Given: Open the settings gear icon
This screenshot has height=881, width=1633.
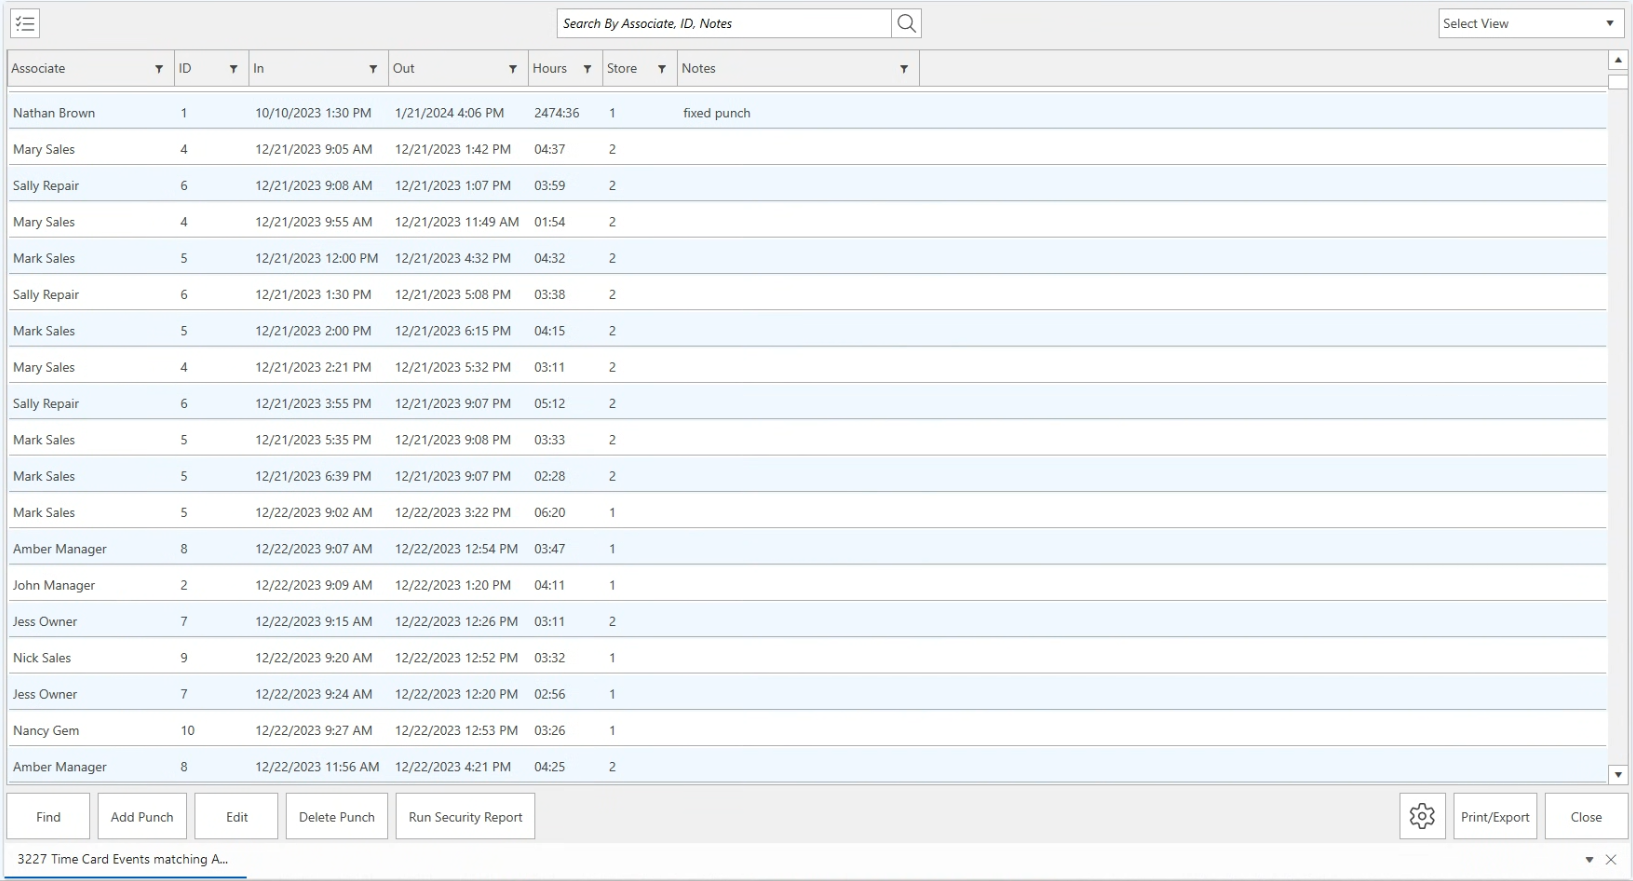Looking at the screenshot, I should [1422, 817].
